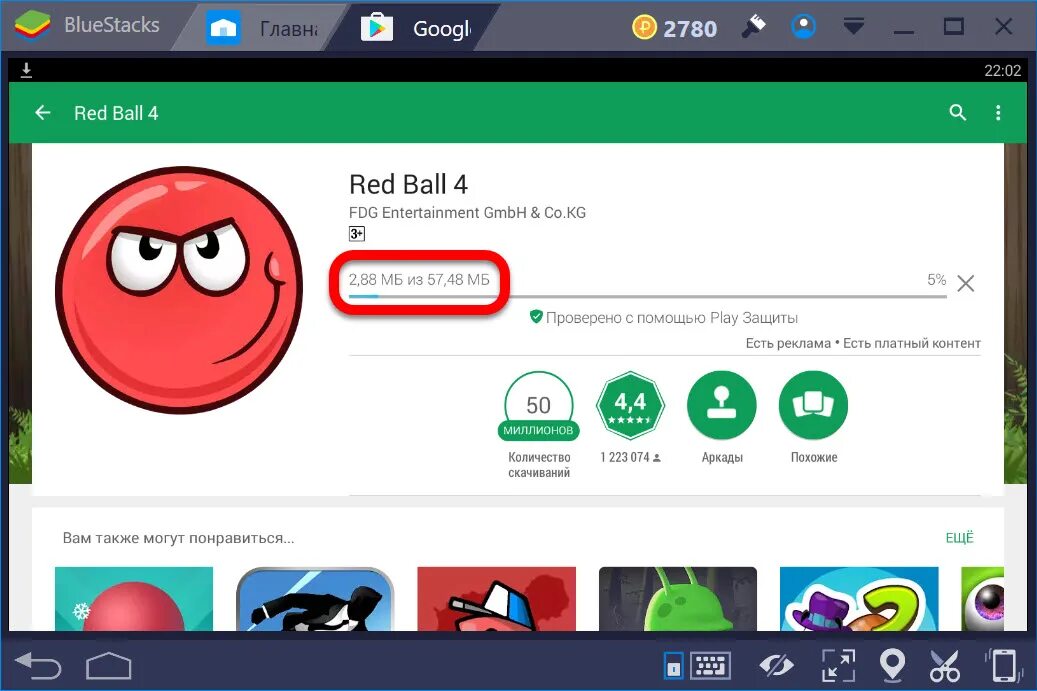Cancel the Red Ball 4 download

(966, 284)
